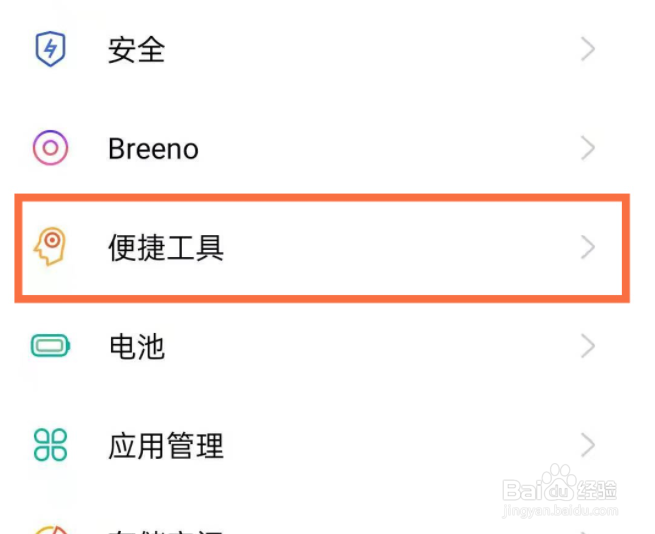Click the 经验 watermark text
Screen dimensions: 655x534
click(598, 489)
